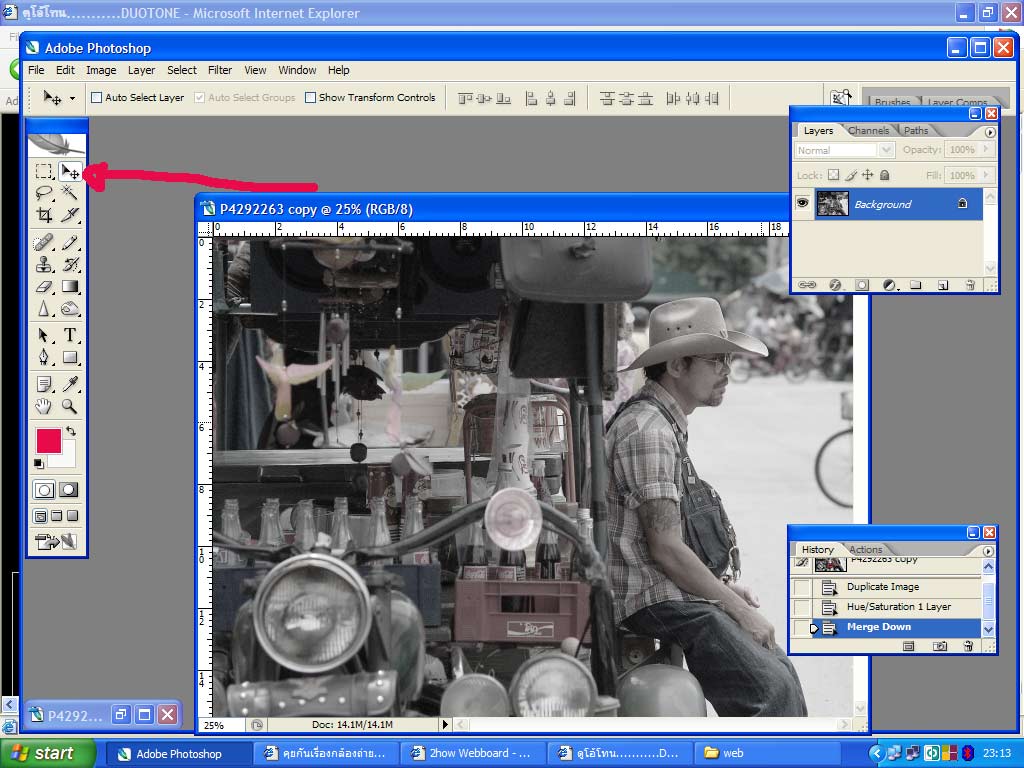
Task: Delete layer using Layers panel trash icon
Action: [x=970, y=285]
